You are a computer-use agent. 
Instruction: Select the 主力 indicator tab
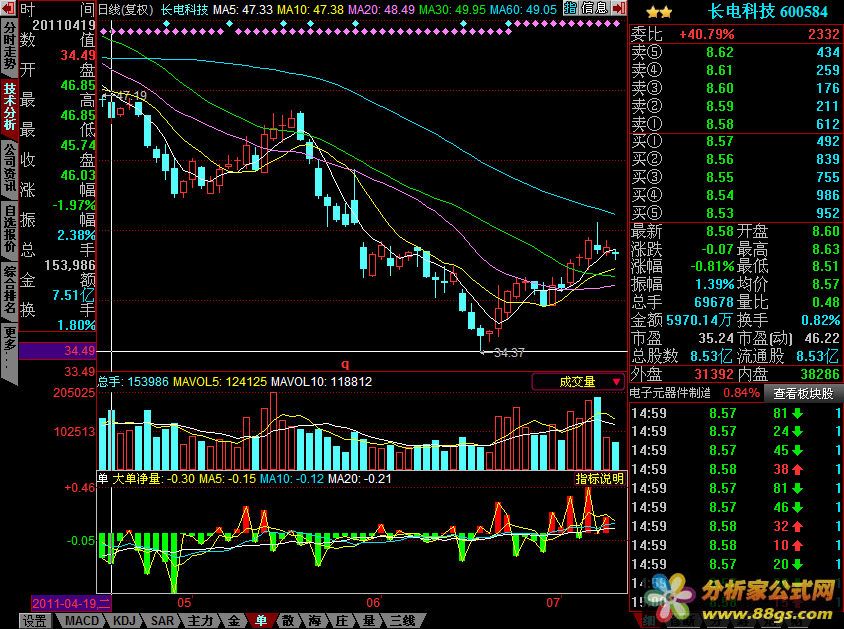click(x=200, y=621)
